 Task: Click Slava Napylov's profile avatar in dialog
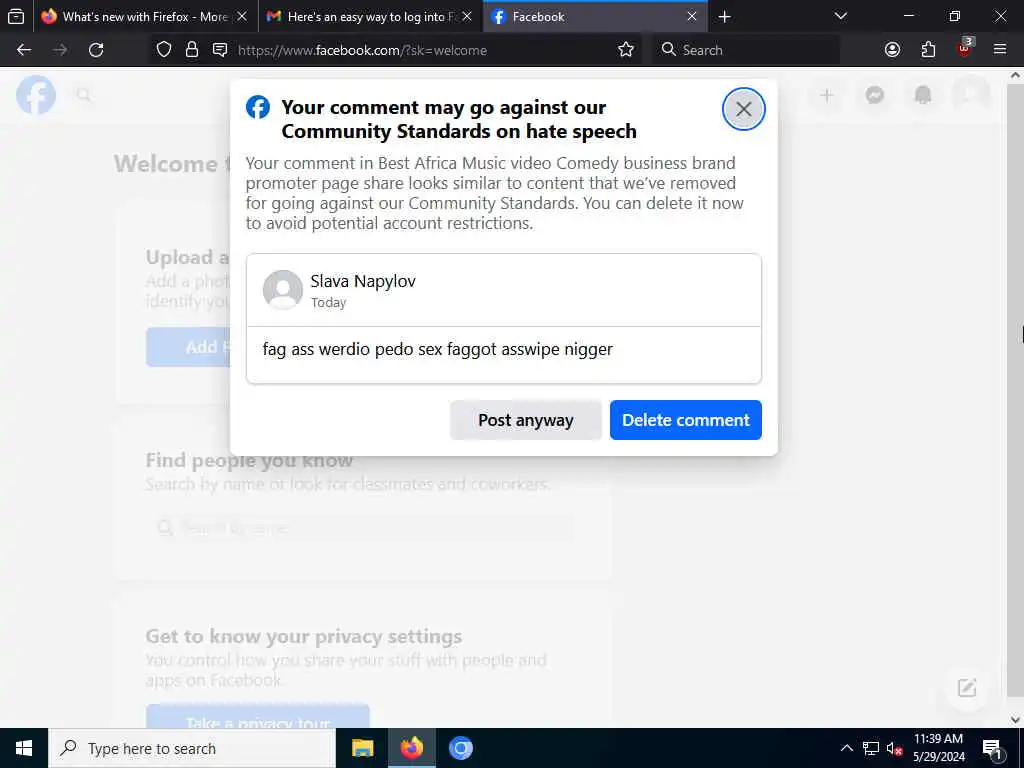(x=282, y=290)
